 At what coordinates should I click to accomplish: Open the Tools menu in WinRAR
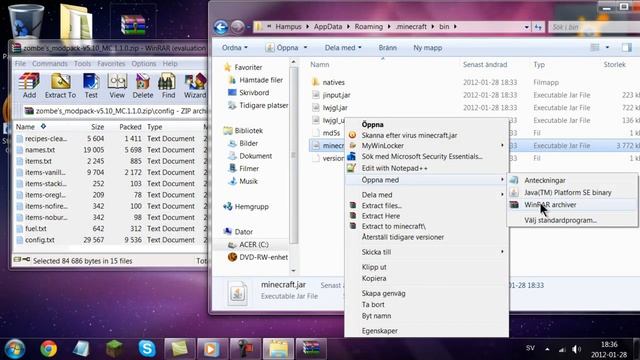(82, 64)
